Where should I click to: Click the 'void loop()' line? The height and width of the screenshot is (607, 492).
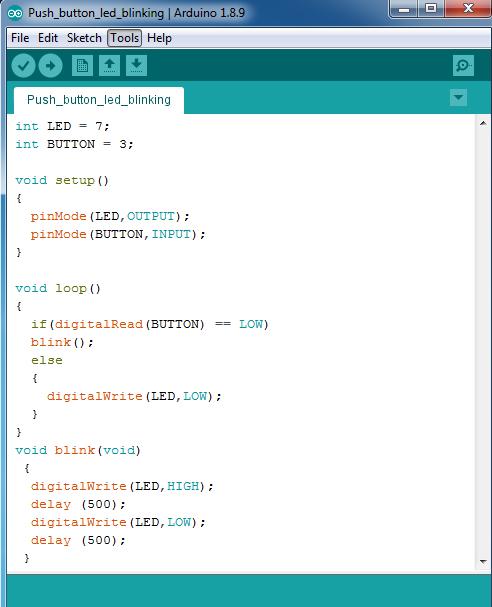click(58, 288)
